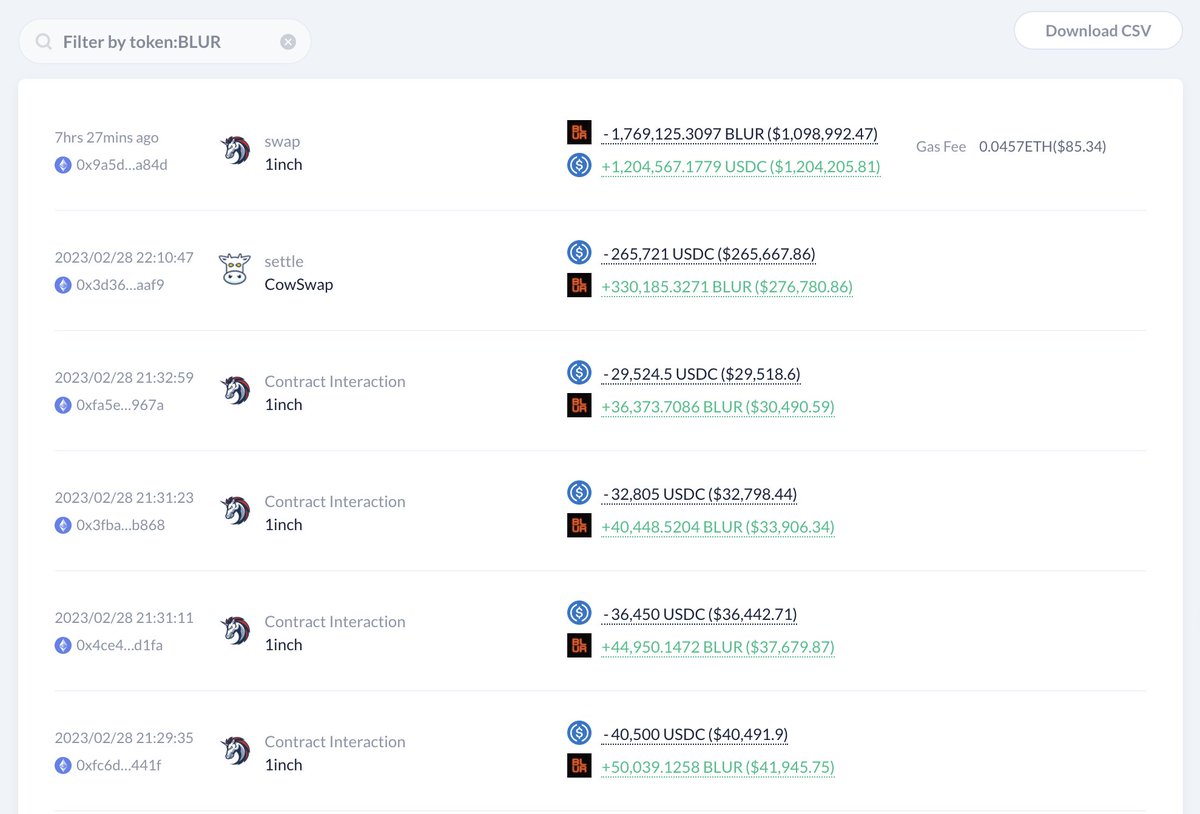
Task: Click BLUR icon beside +44,950.1472 BLUR
Action: click(x=579, y=646)
